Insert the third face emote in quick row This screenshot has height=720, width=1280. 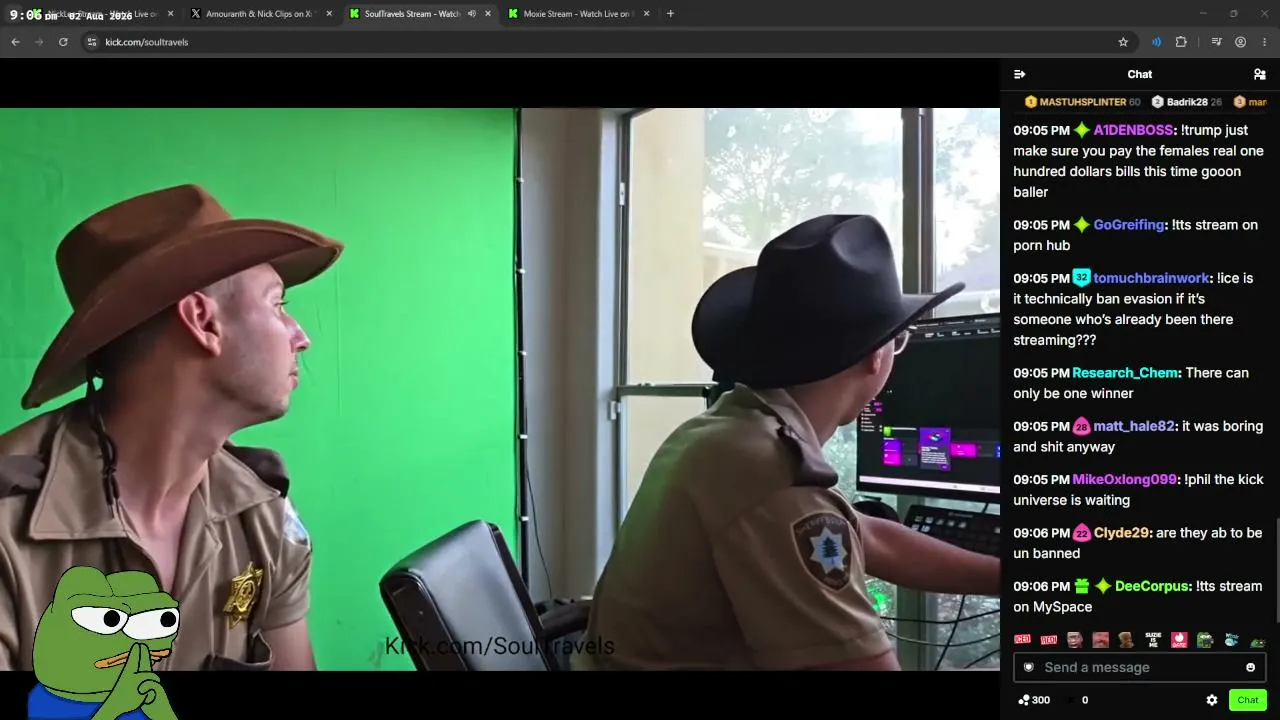click(1074, 640)
